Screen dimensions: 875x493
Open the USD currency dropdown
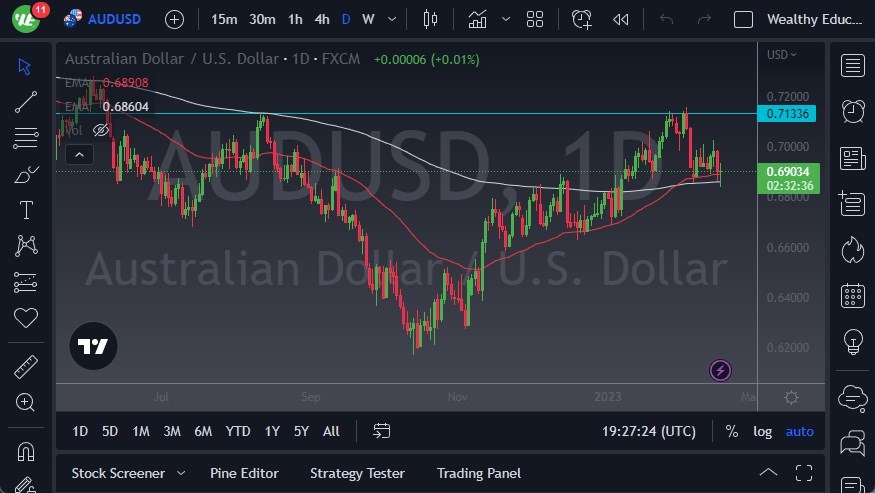[781, 55]
